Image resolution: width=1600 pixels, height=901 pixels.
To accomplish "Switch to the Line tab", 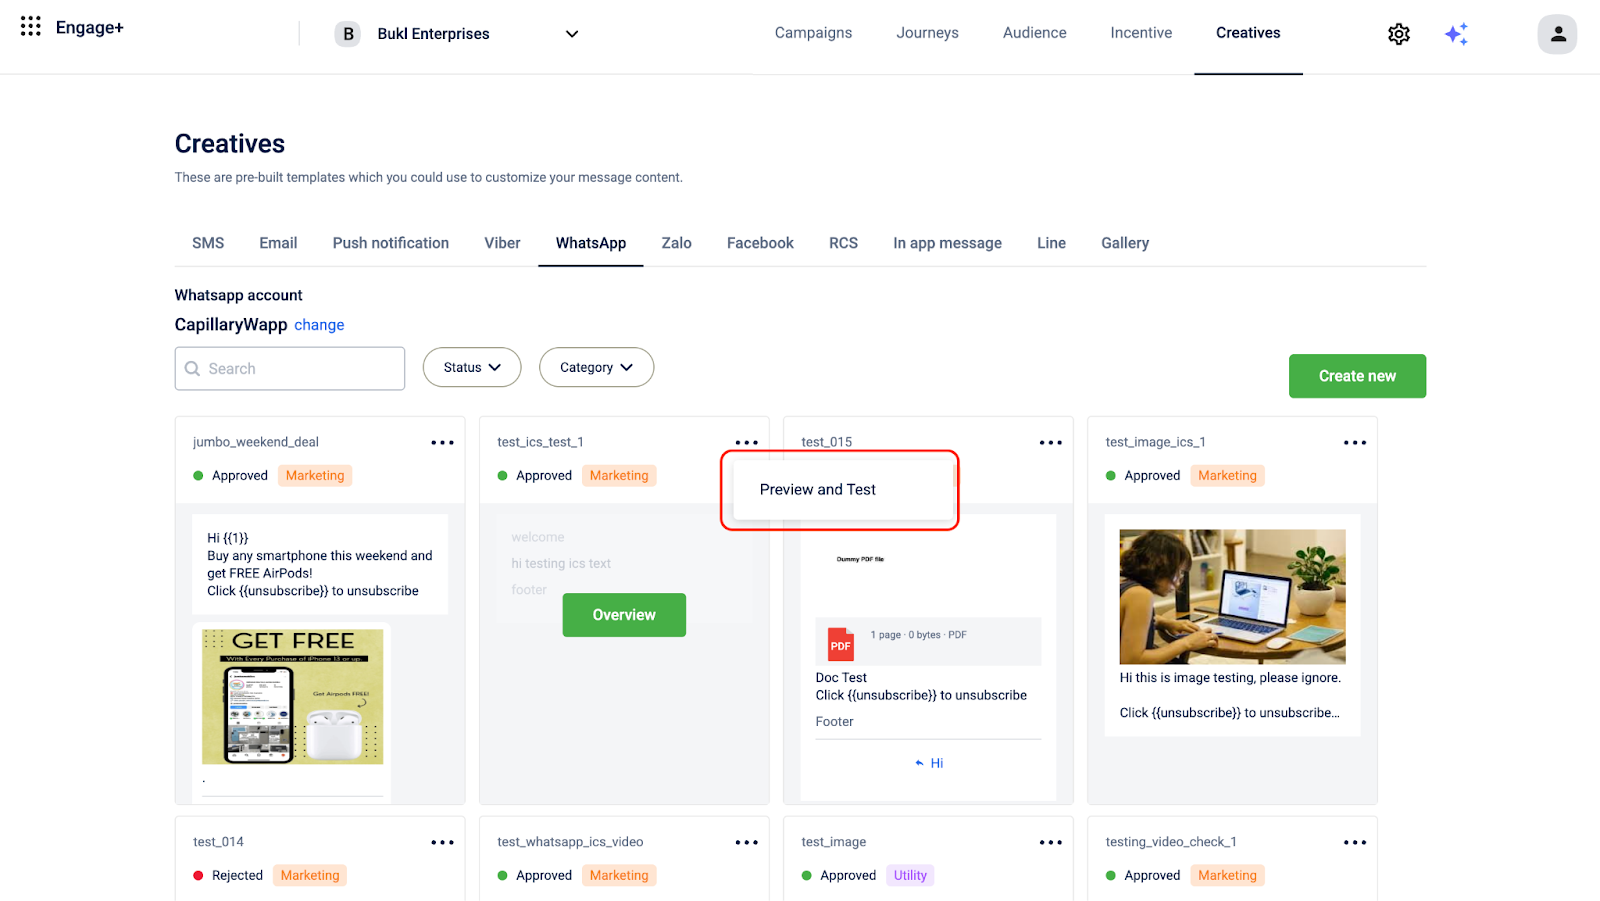I will click(1051, 243).
